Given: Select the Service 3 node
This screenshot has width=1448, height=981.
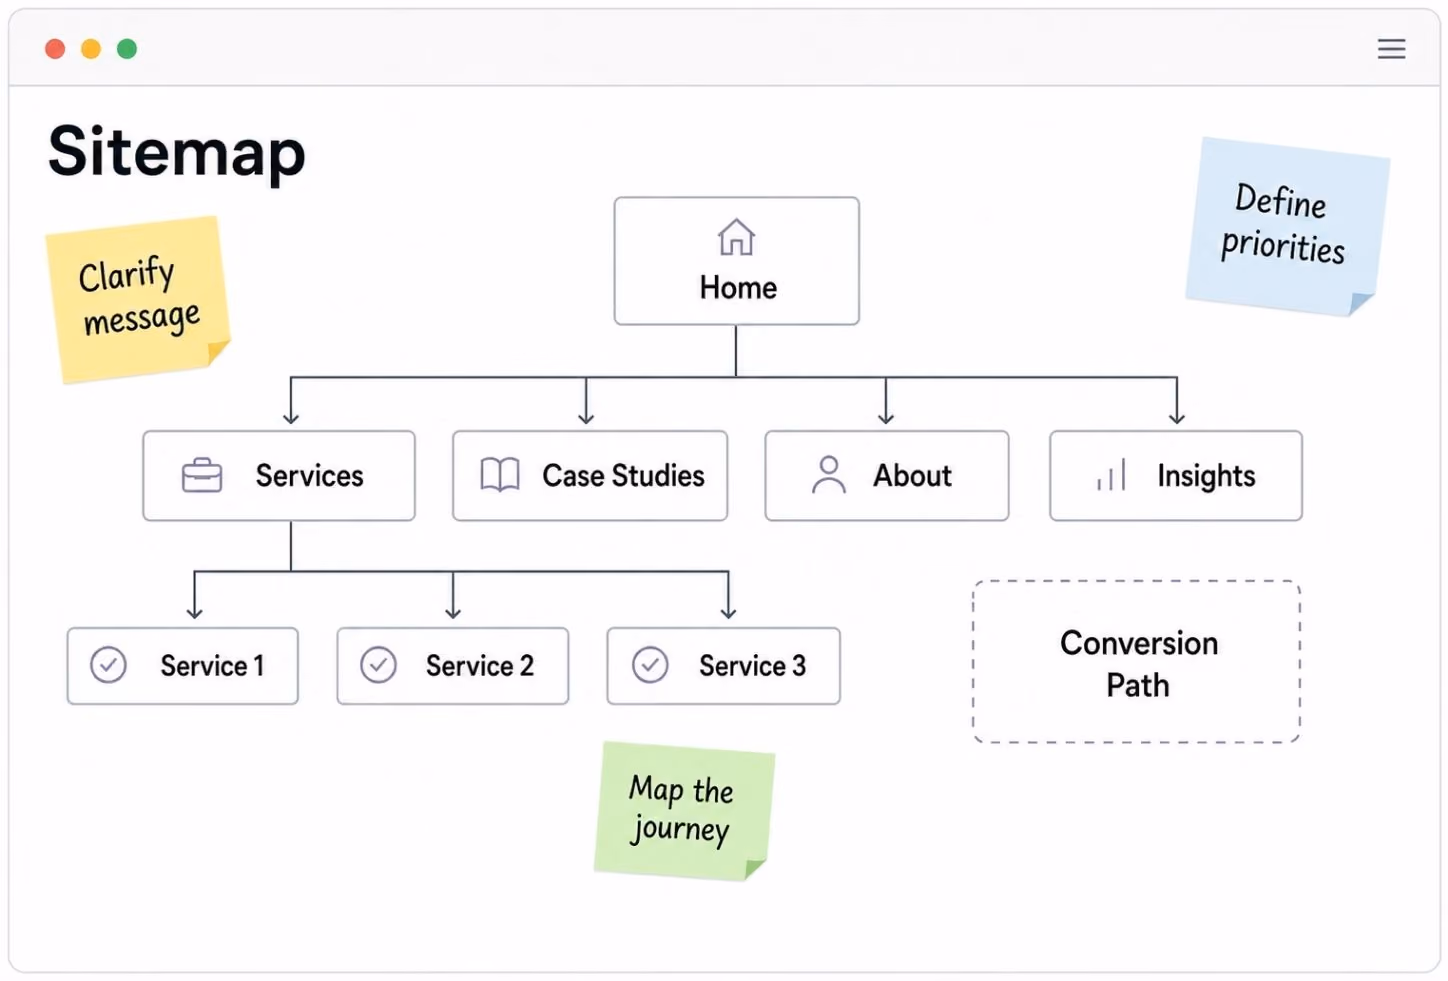Looking at the screenshot, I should pos(724,666).
